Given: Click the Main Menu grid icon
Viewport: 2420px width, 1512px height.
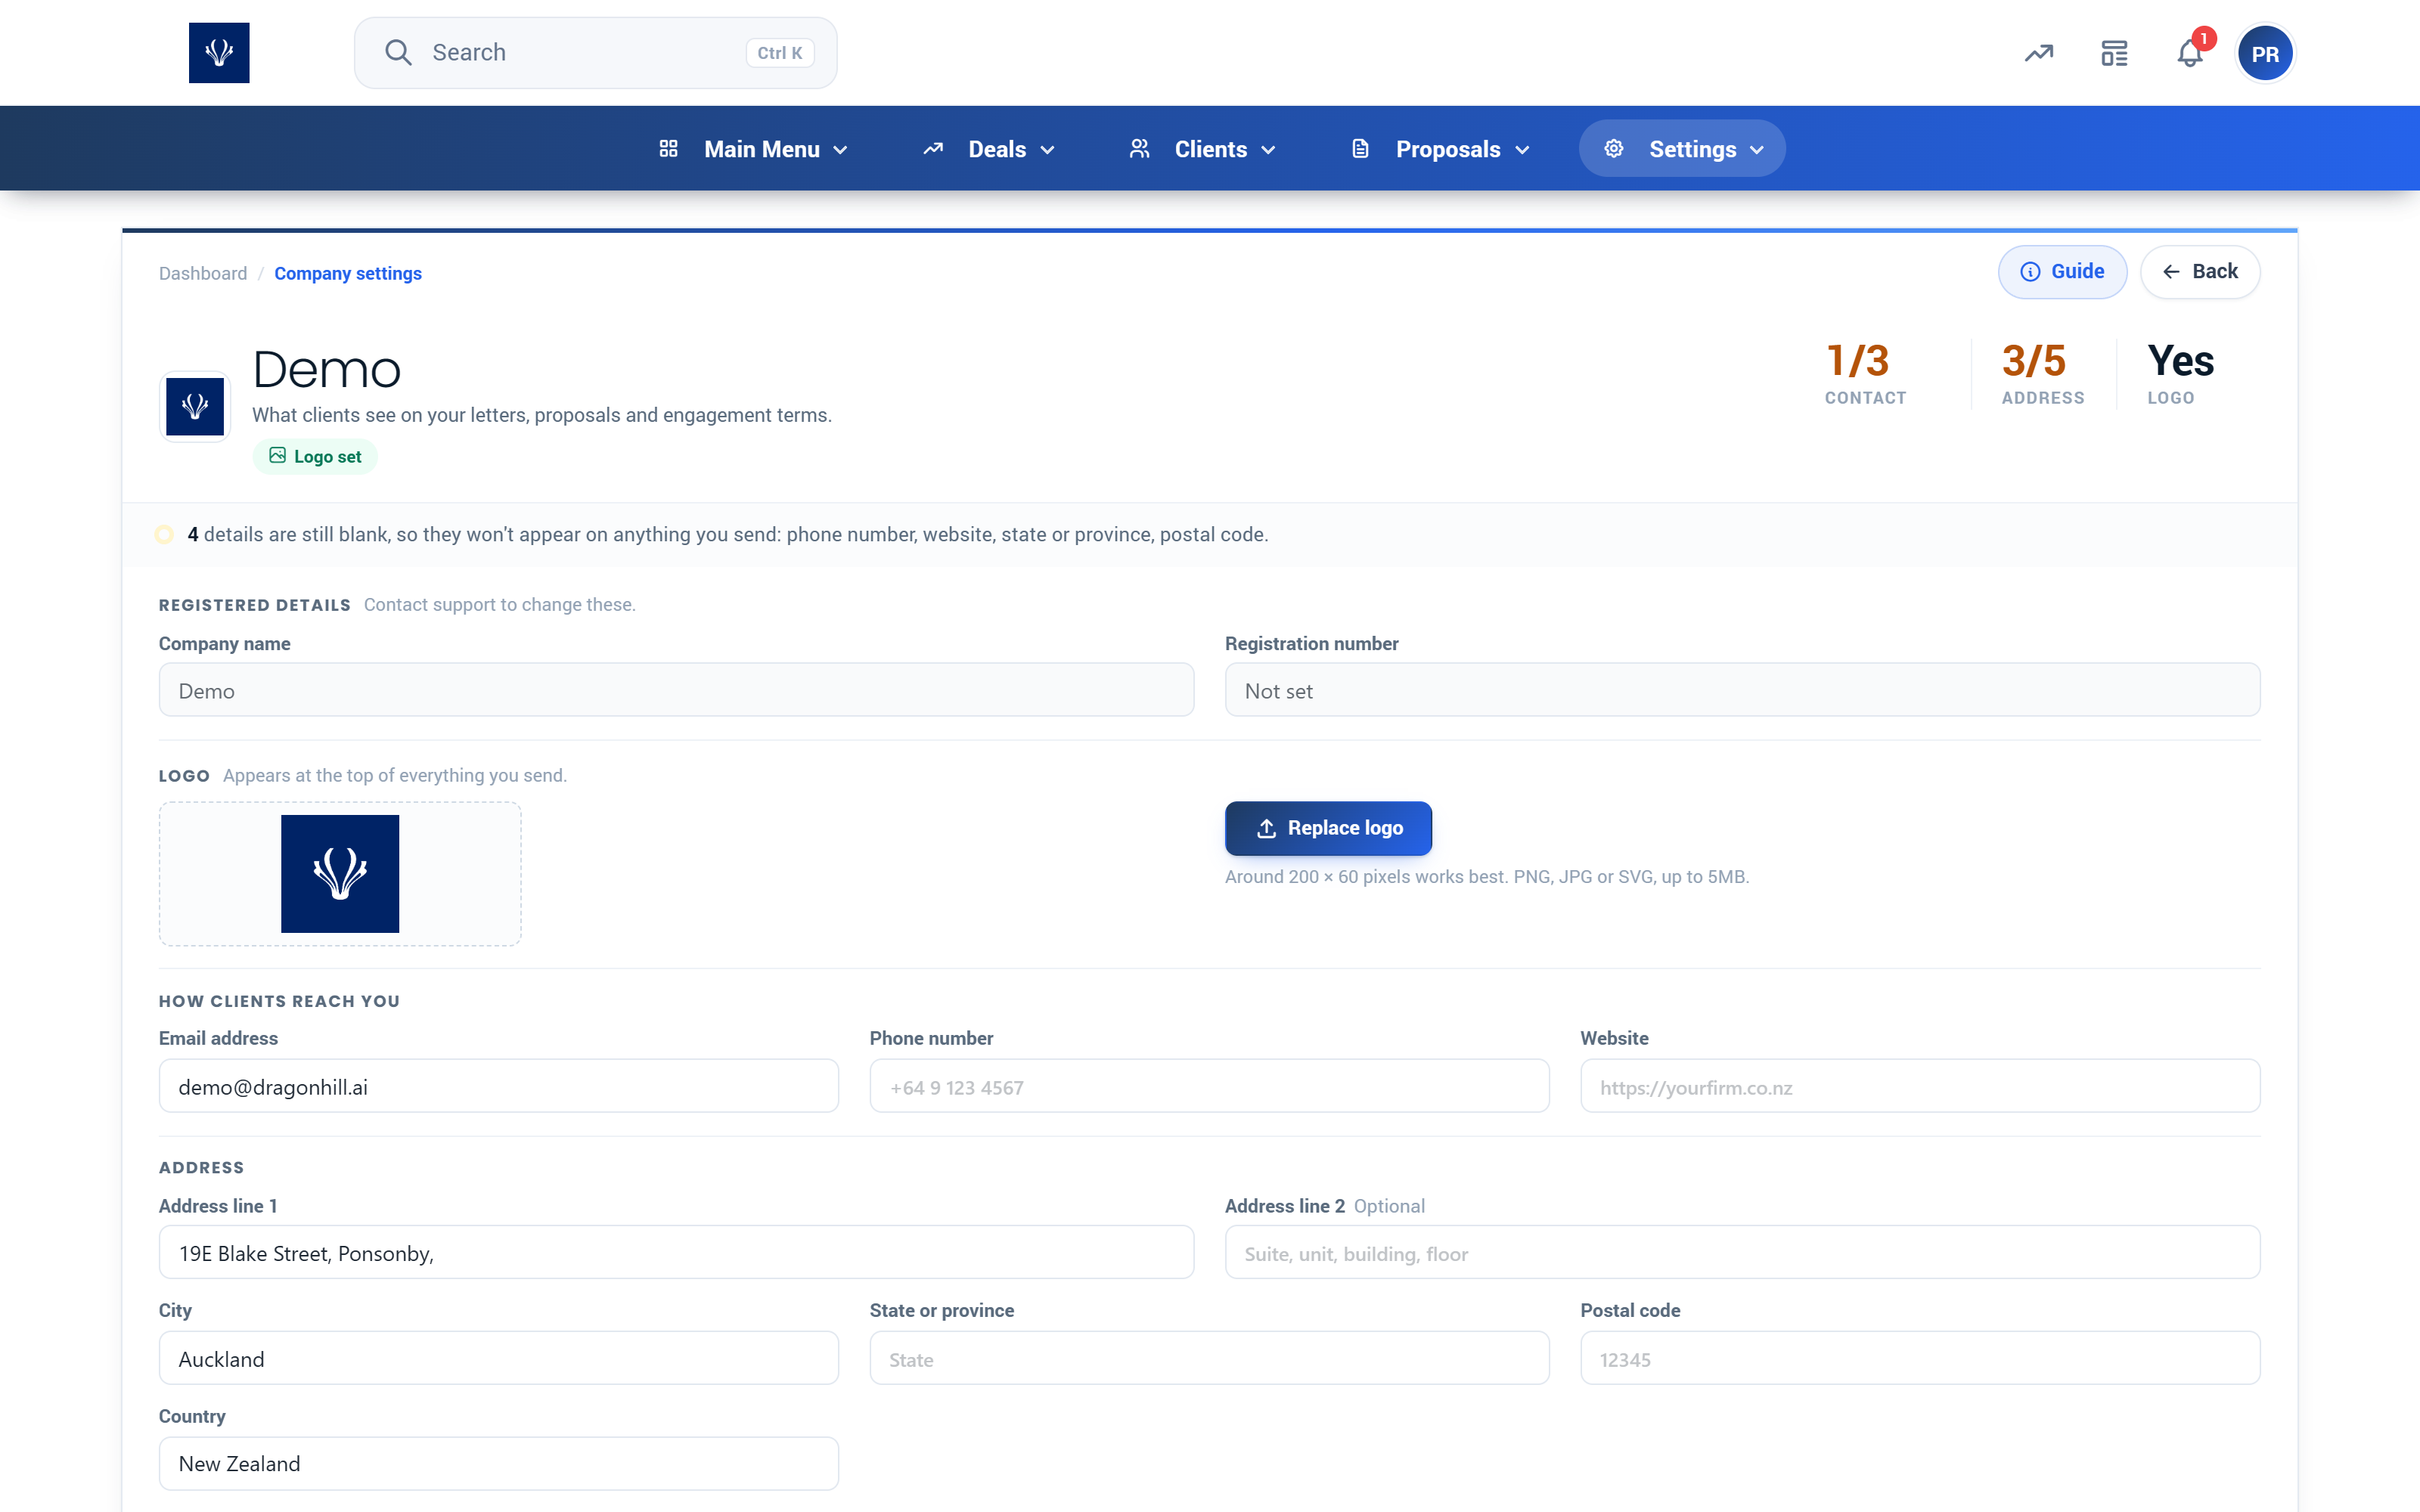Looking at the screenshot, I should (x=669, y=149).
